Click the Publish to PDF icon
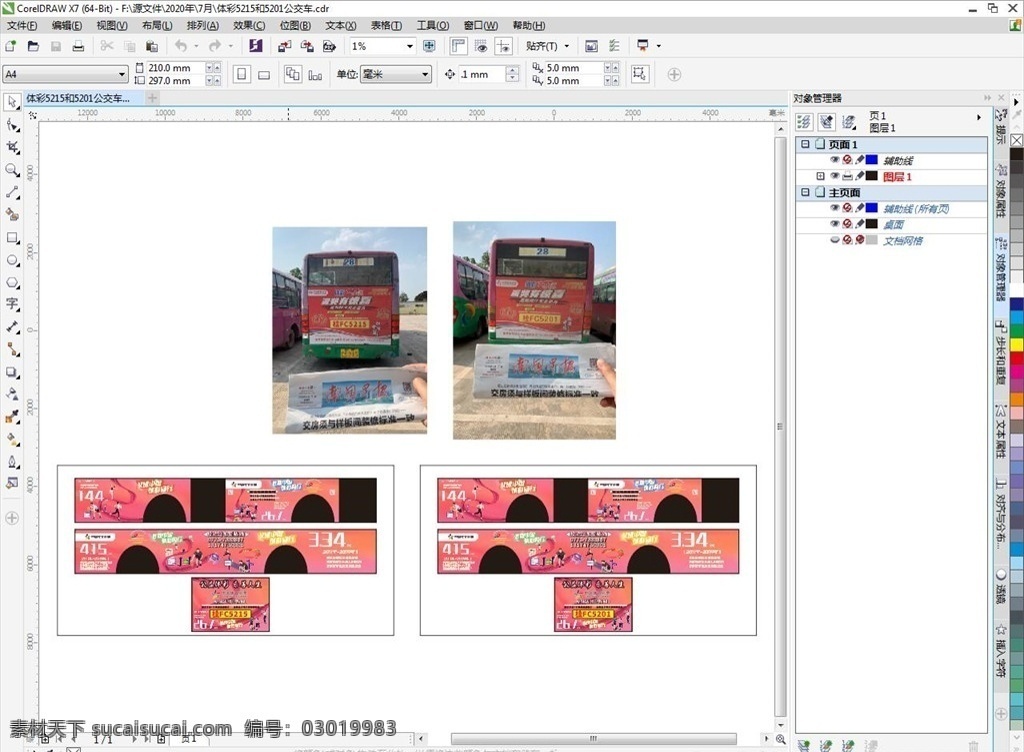This screenshot has width=1024, height=752. pos(329,46)
